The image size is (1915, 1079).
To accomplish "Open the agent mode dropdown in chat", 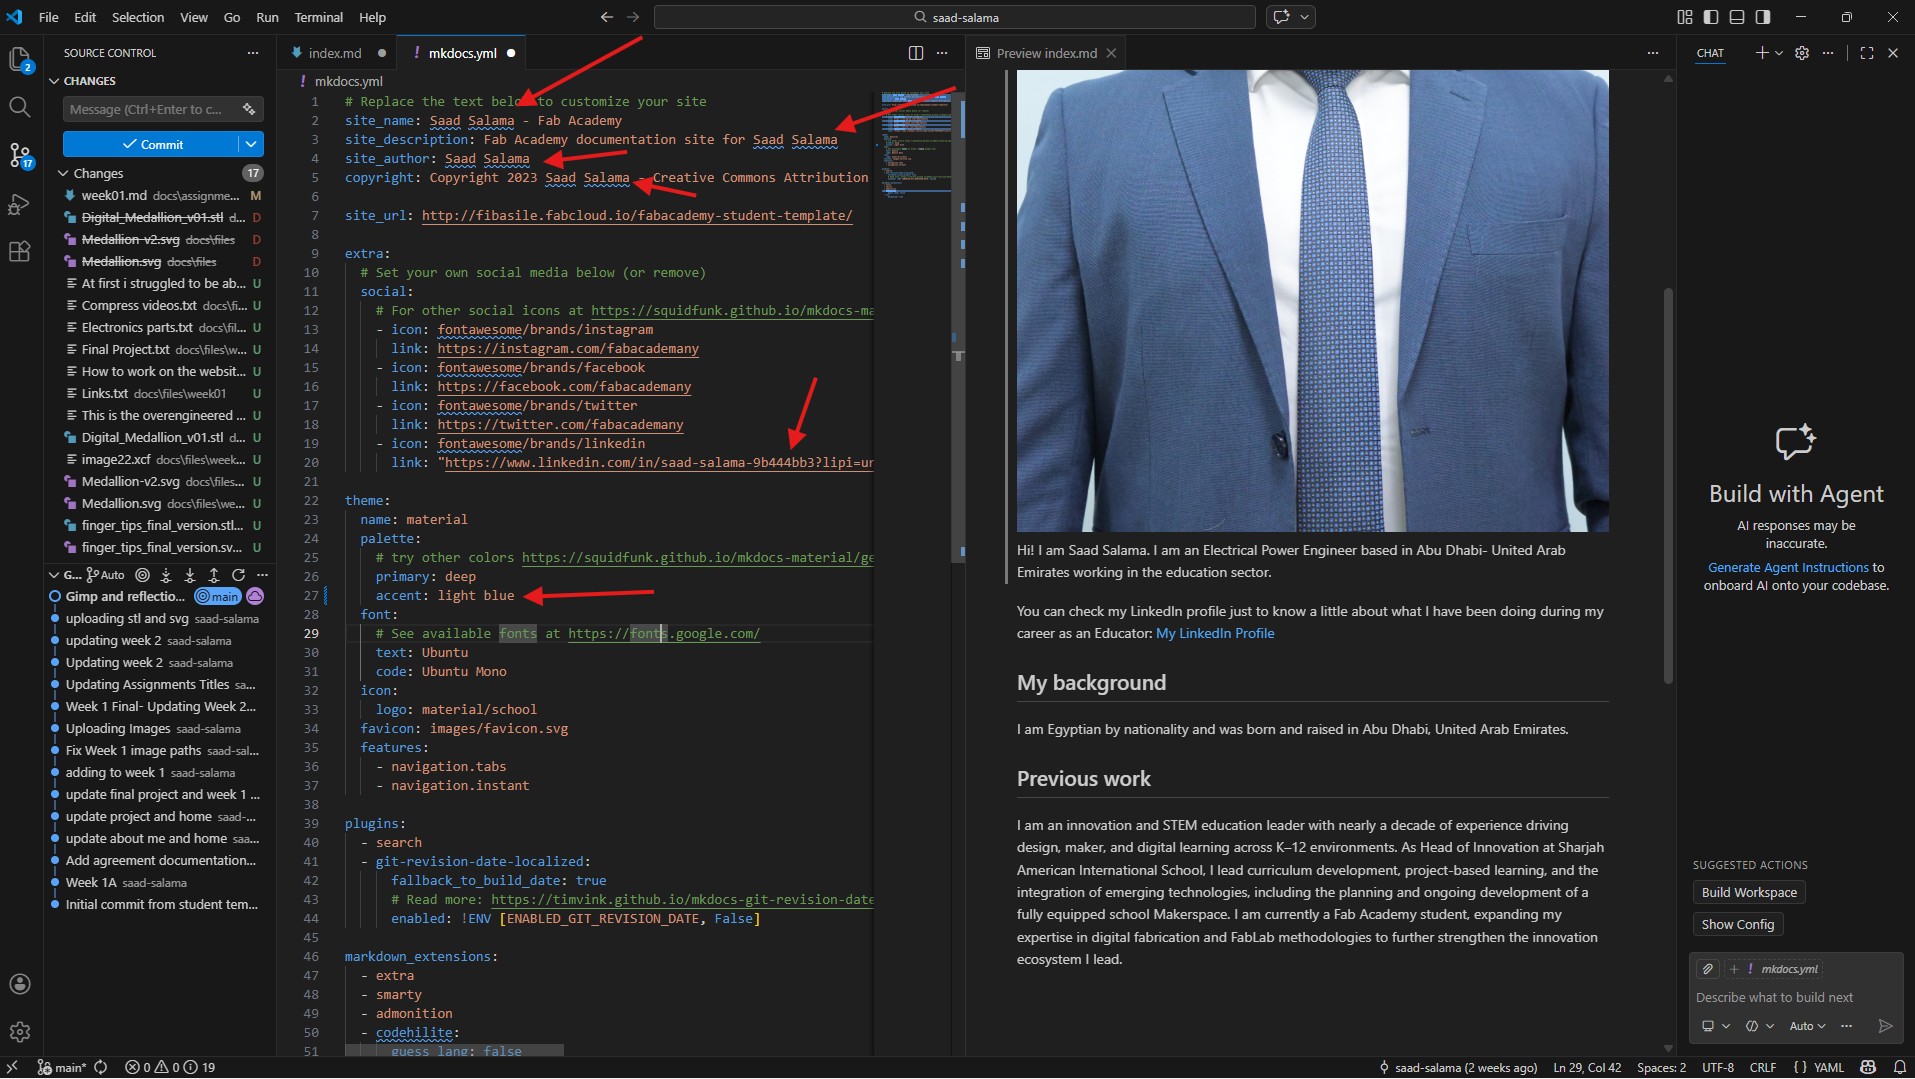I will point(1760,1026).
